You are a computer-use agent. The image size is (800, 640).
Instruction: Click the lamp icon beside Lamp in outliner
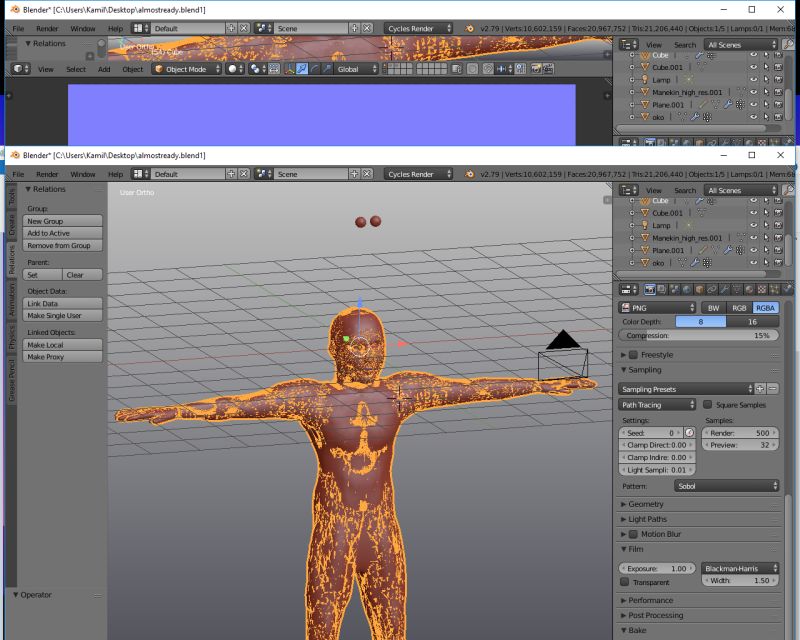point(644,225)
